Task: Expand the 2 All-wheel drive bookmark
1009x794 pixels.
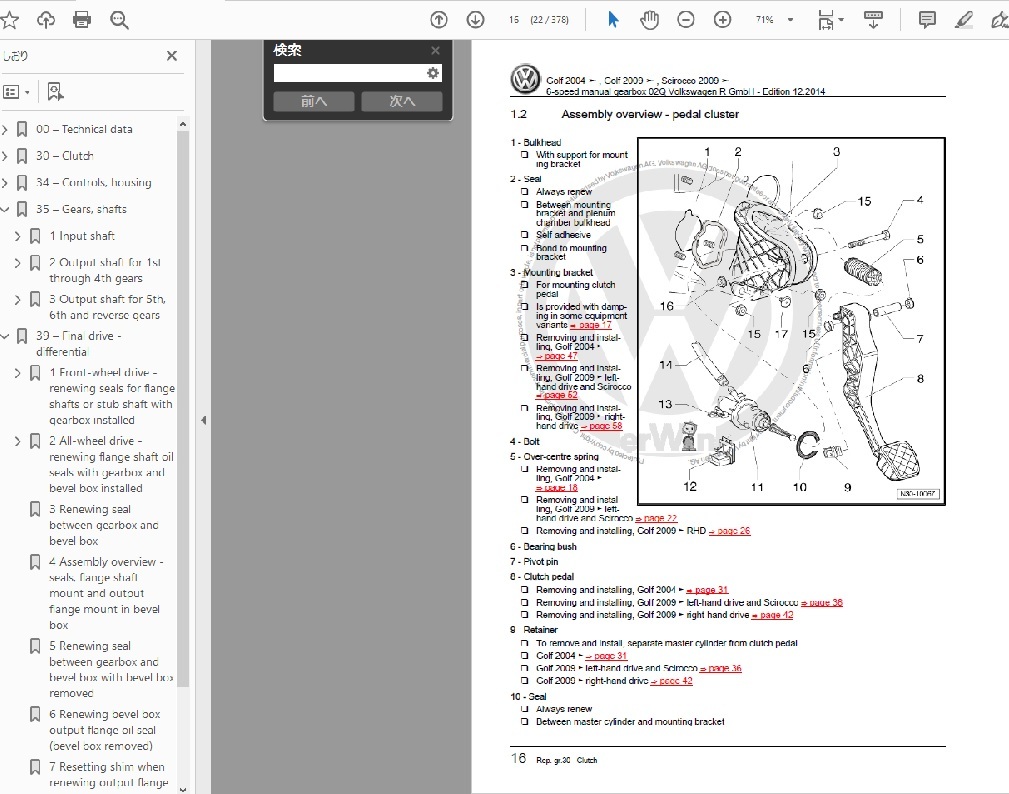Action: coord(18,441)
